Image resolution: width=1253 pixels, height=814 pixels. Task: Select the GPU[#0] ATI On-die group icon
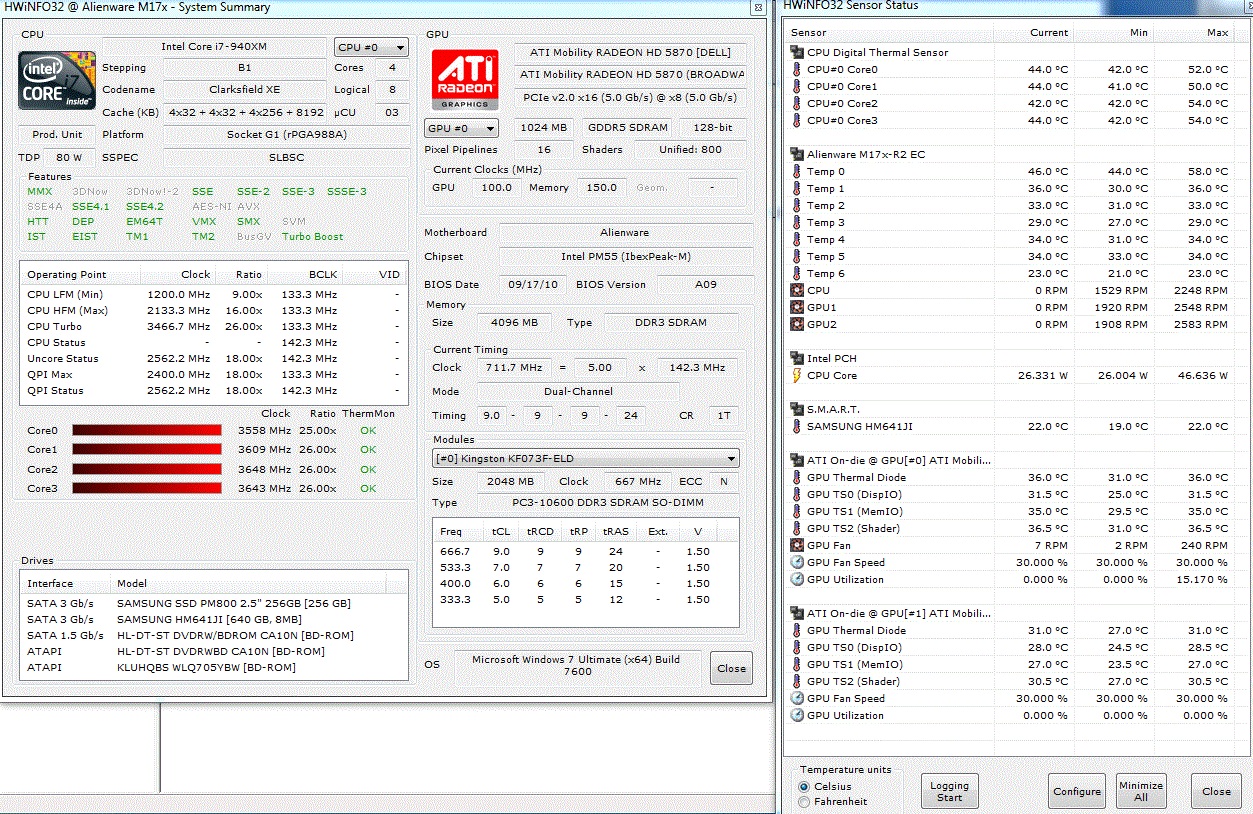796,460
